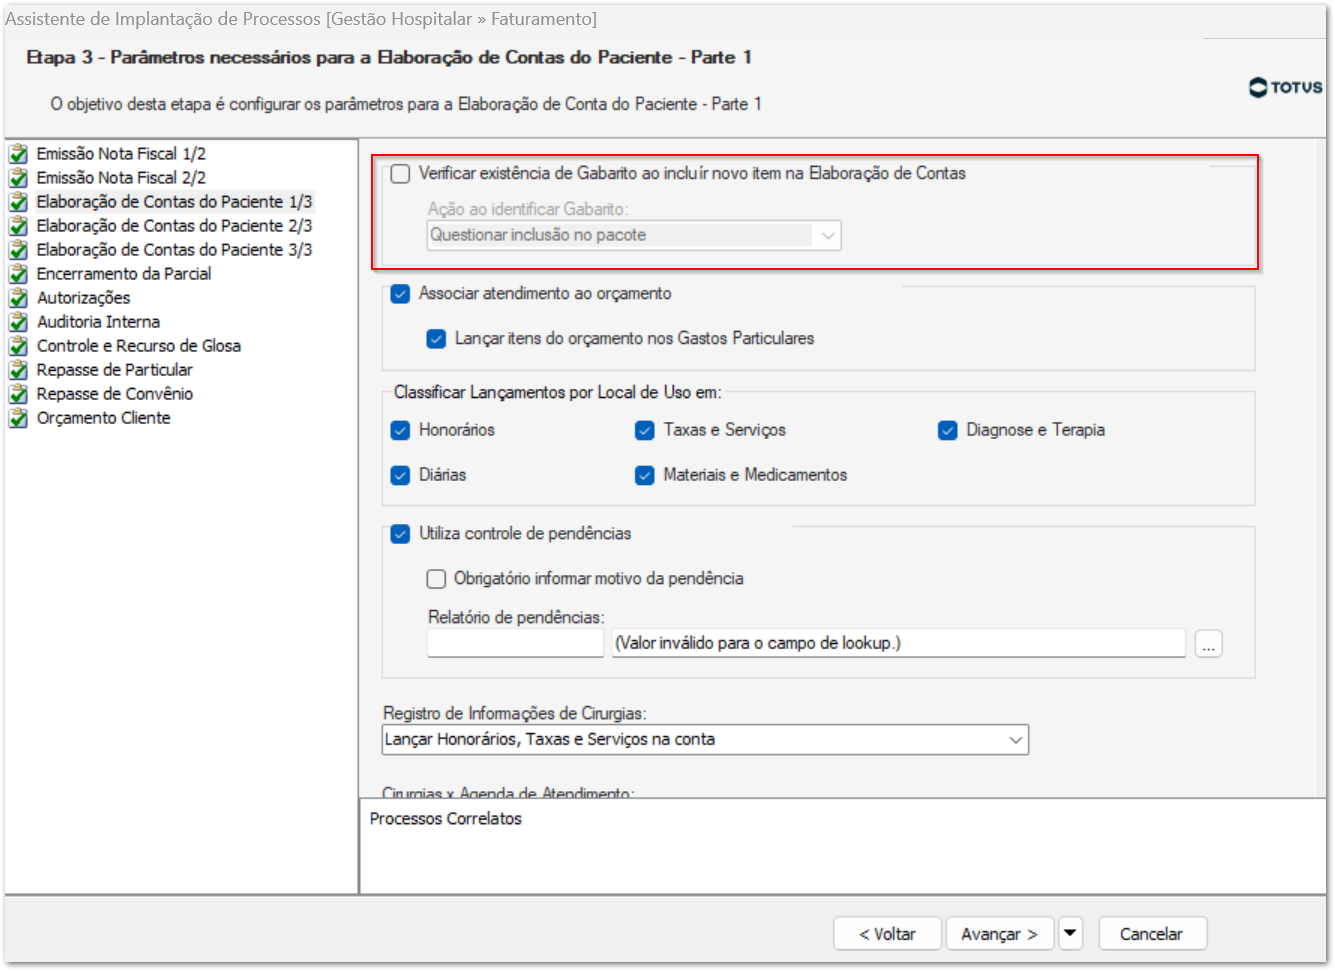
Task: Click the TOTVS logo
Action: (1285, 88)
